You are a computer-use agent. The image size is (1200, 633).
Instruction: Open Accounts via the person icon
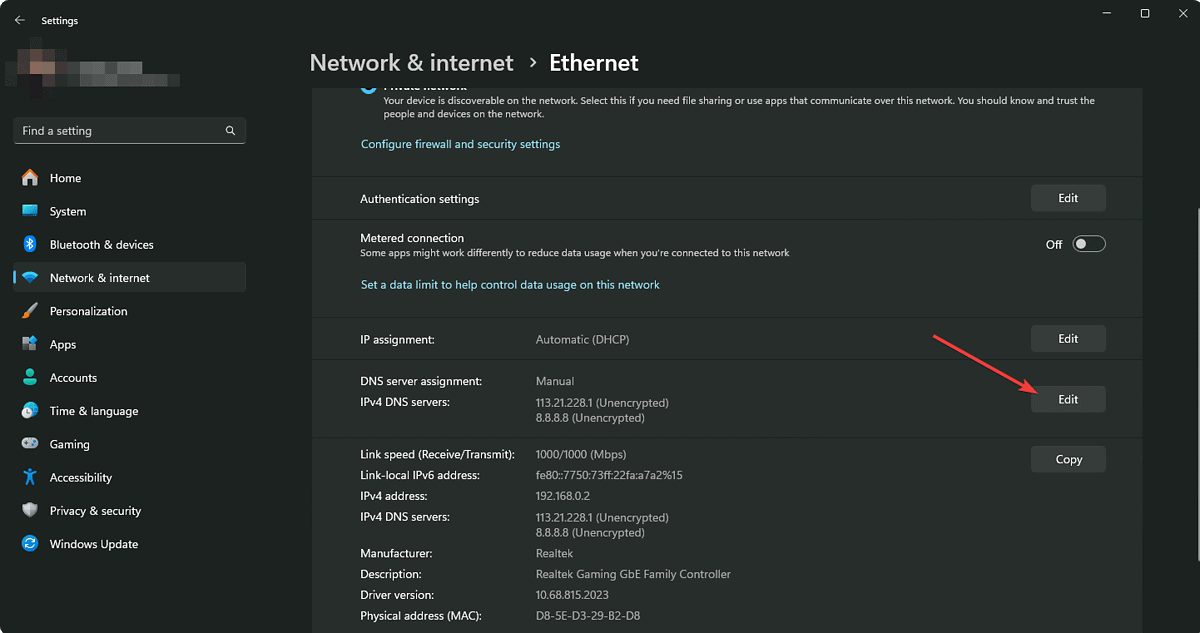[x=30, y=378]
